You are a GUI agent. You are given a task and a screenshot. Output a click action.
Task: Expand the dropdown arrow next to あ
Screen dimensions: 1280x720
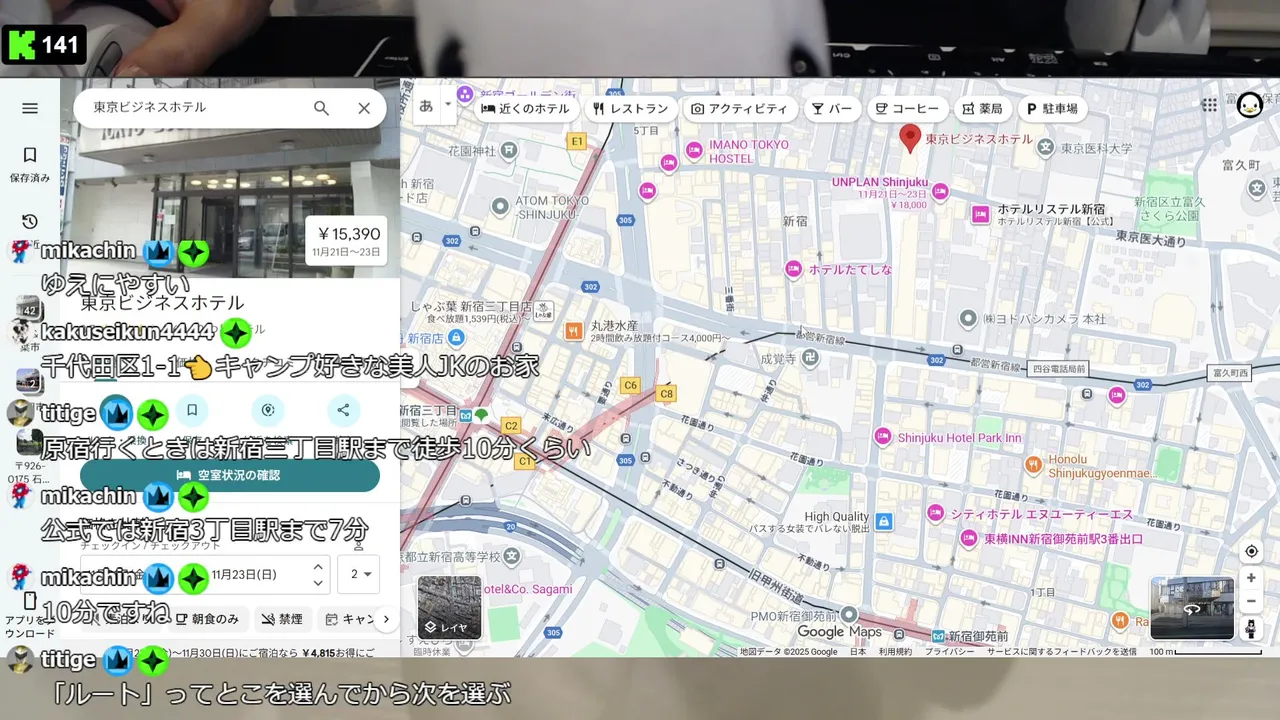click(448, 104)
